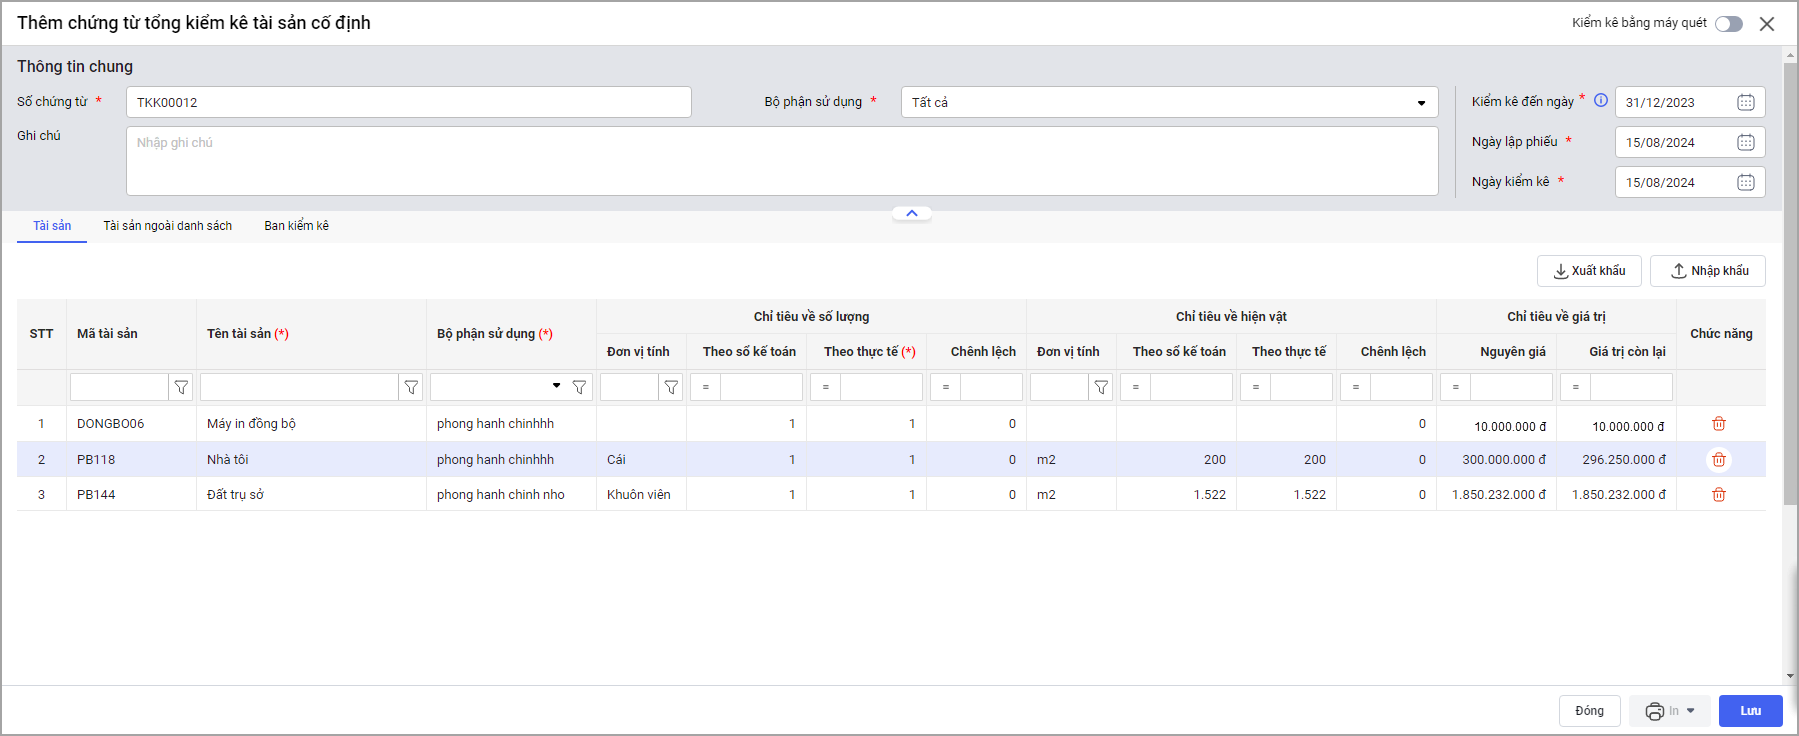
Task: Enable Kiểm kê bằng máy quét toggle
Action: coord(1728,24)
